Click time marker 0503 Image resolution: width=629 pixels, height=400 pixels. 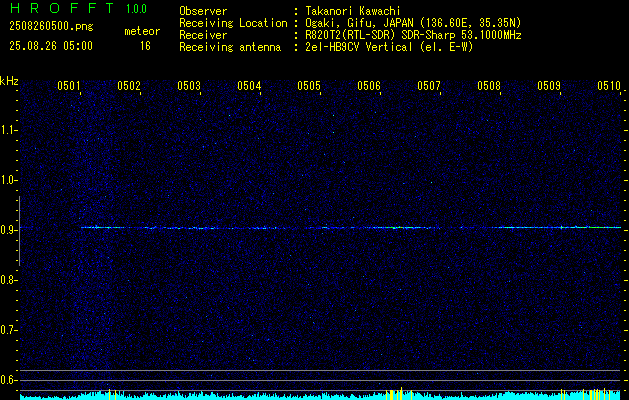pyautogui.click(x=189, y=85)
